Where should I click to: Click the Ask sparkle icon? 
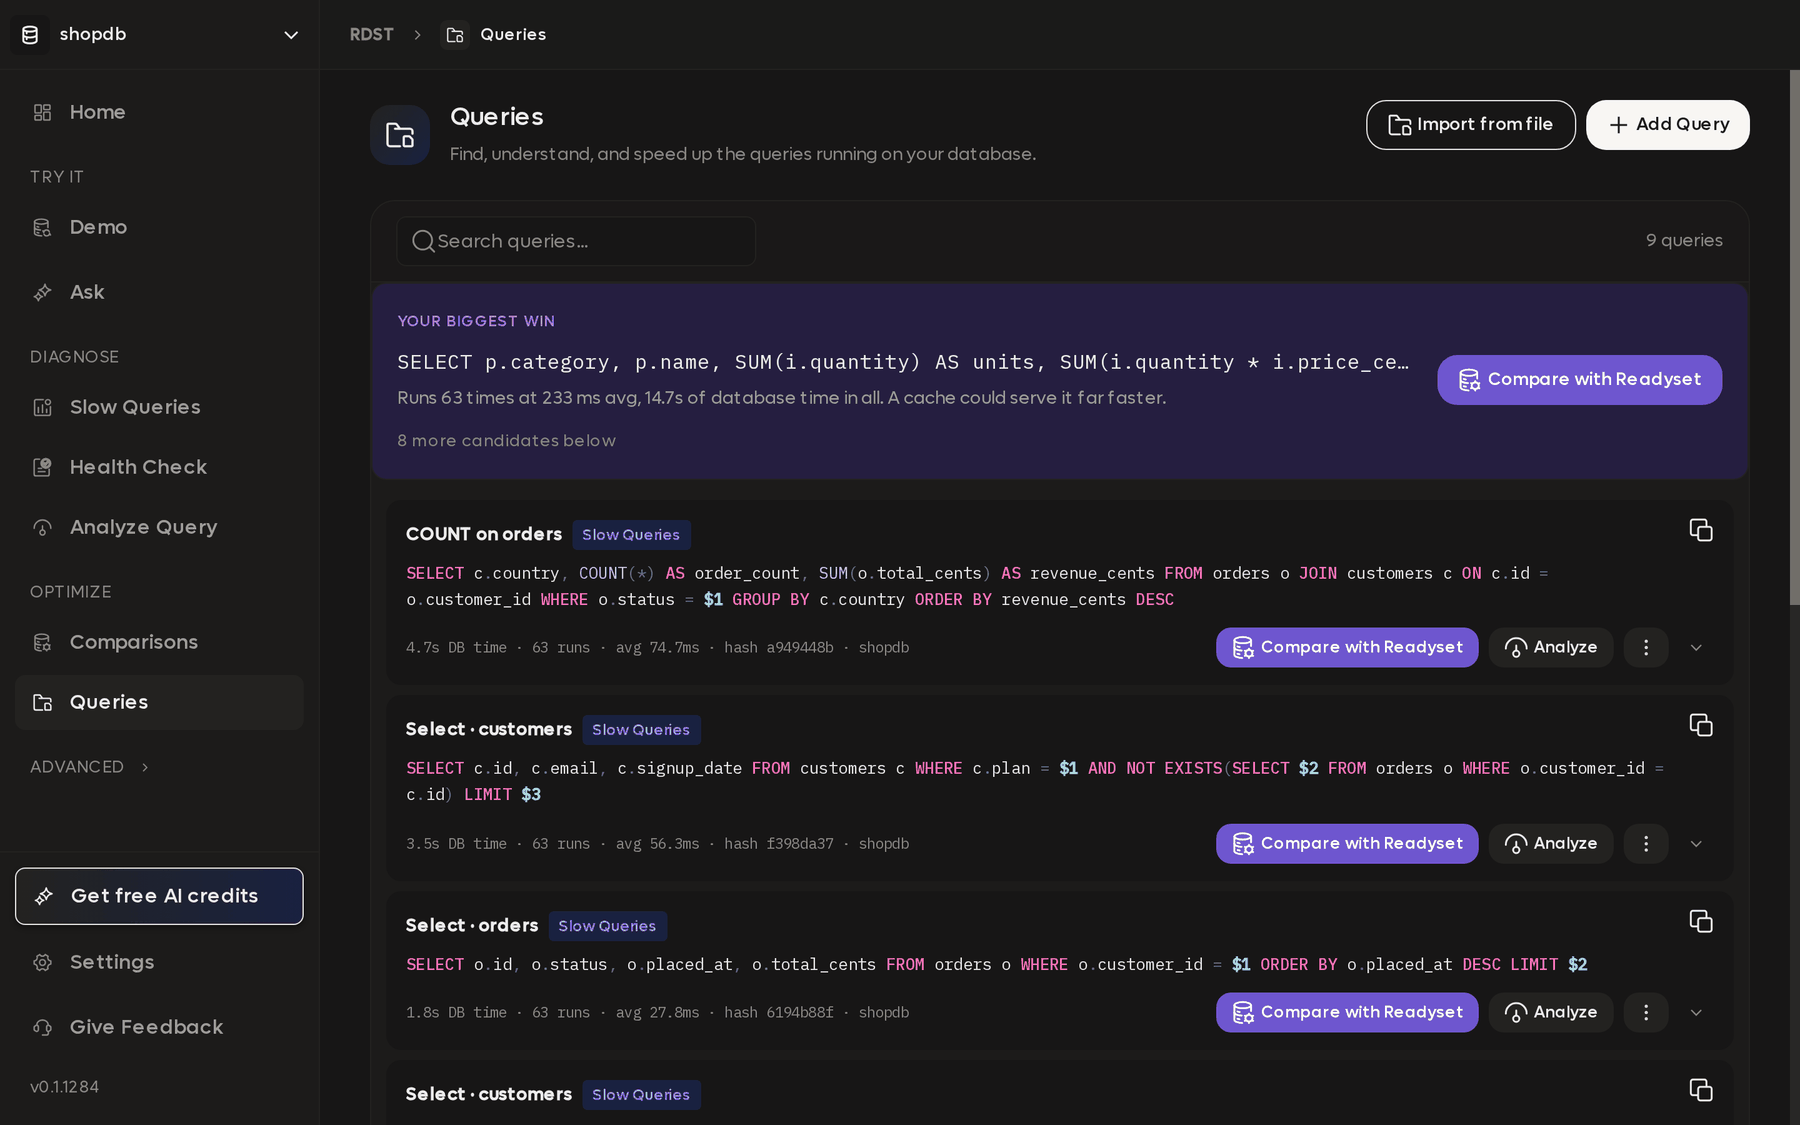42,292
